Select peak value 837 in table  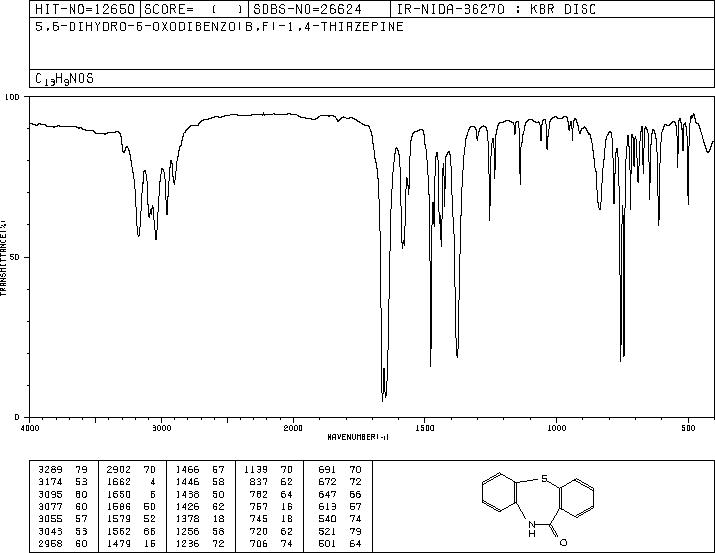pos(259,482)
